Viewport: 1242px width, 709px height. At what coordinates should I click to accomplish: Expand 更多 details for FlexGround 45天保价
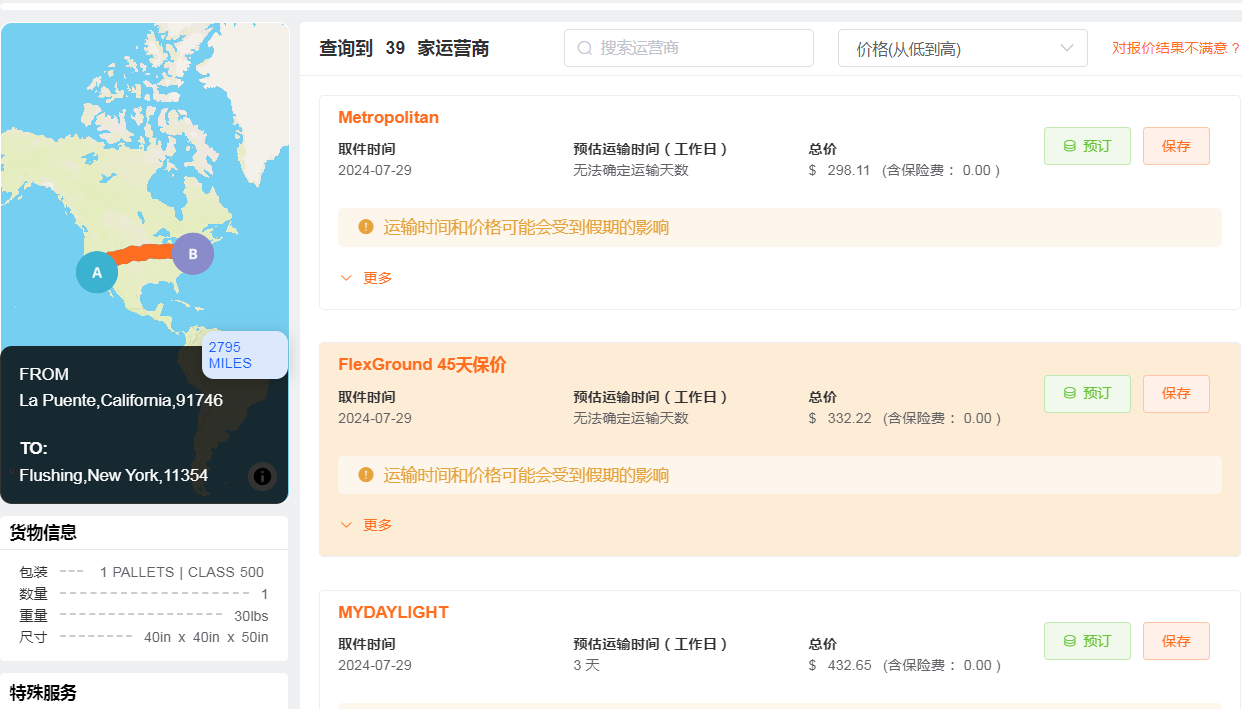click(x=367, y=525)
